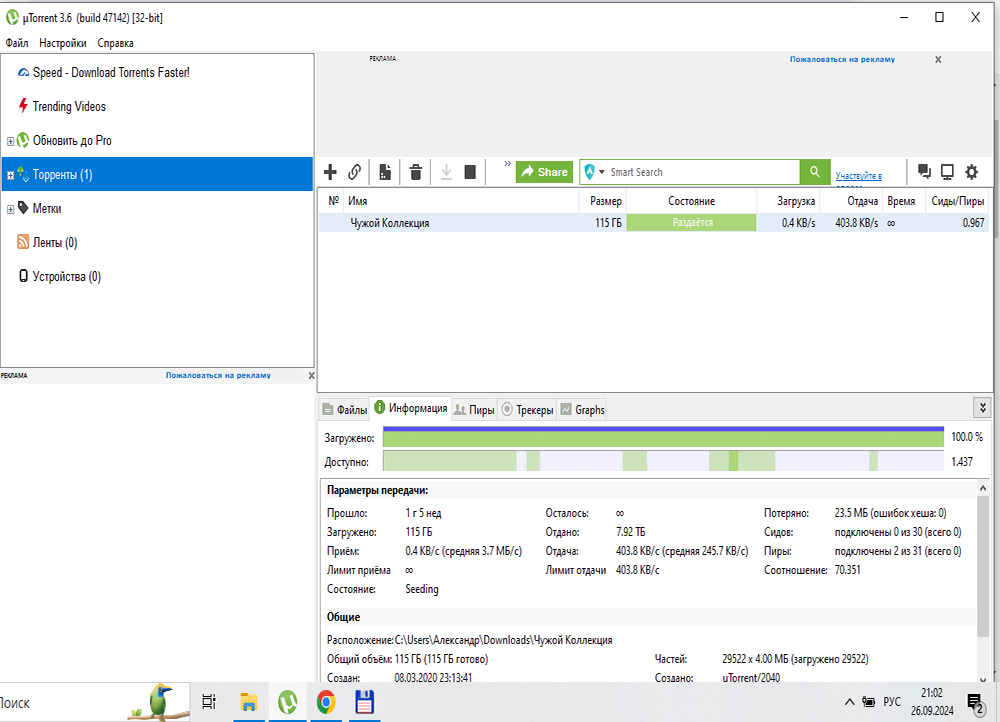Select Устройства (0) in sidebar
Screen dimensions: 1000x722
point(66,276)
